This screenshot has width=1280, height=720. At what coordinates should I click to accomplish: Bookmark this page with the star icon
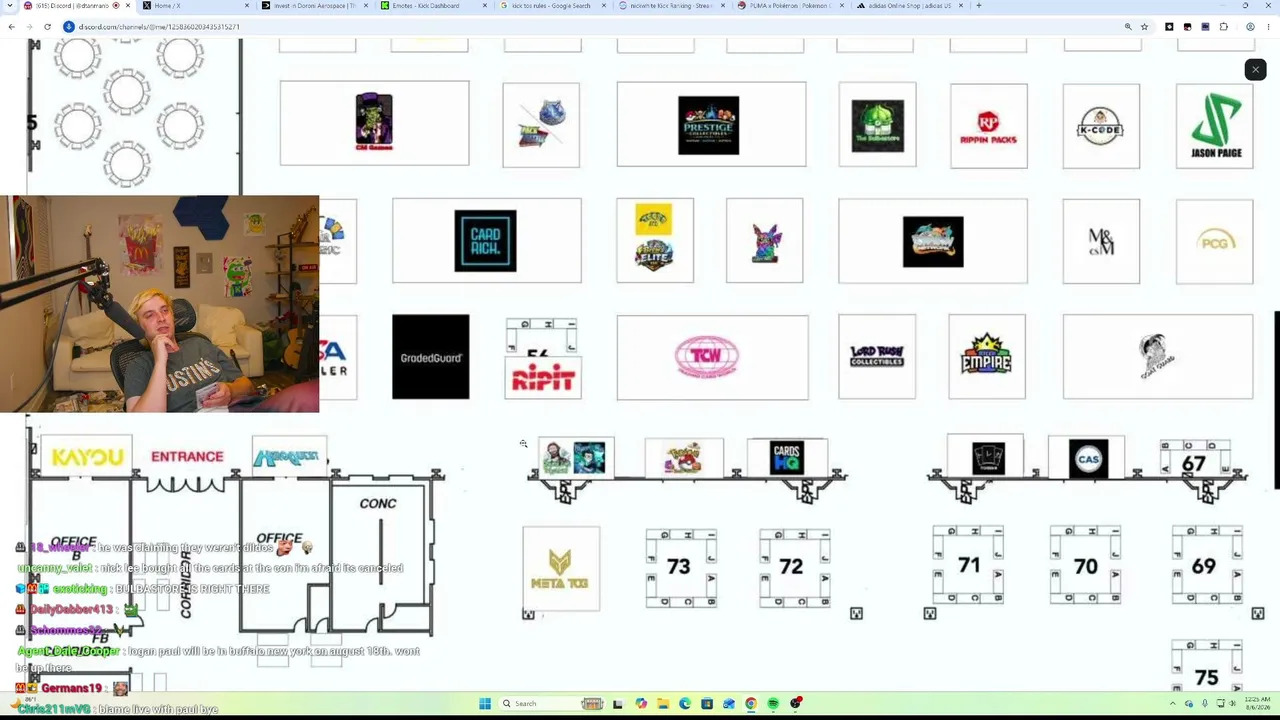click(x=1144, y=27)
